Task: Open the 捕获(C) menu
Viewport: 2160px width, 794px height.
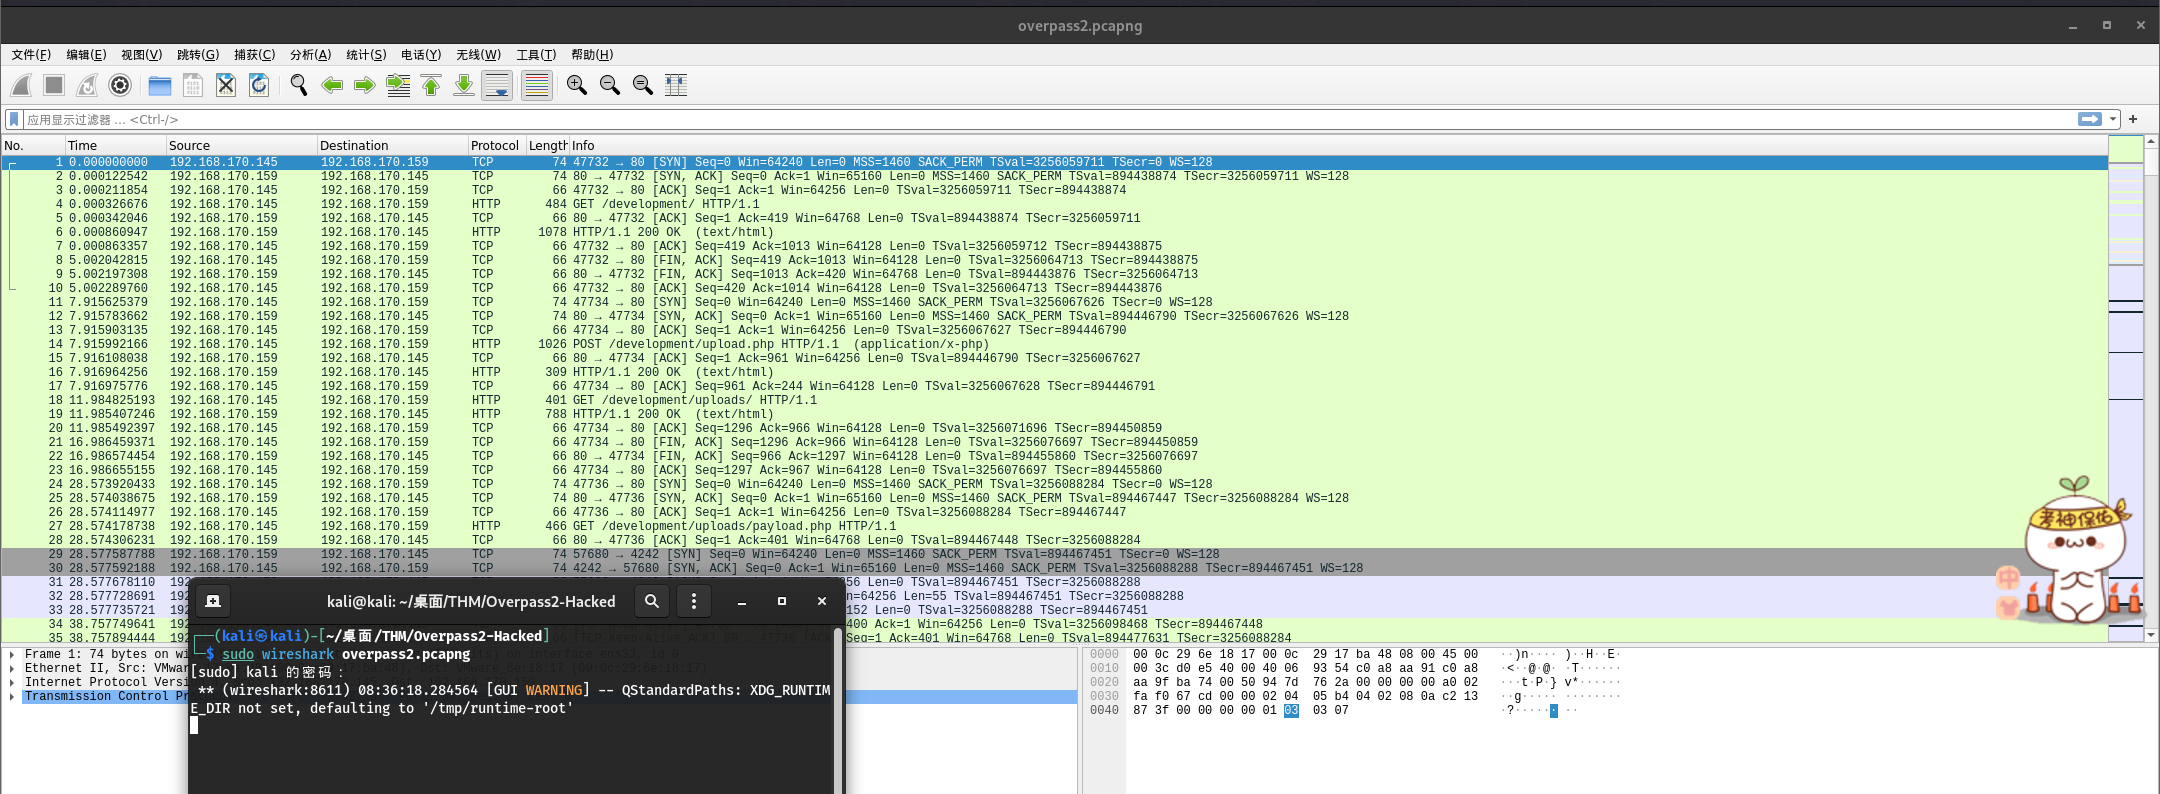Action: pos(254,55)
